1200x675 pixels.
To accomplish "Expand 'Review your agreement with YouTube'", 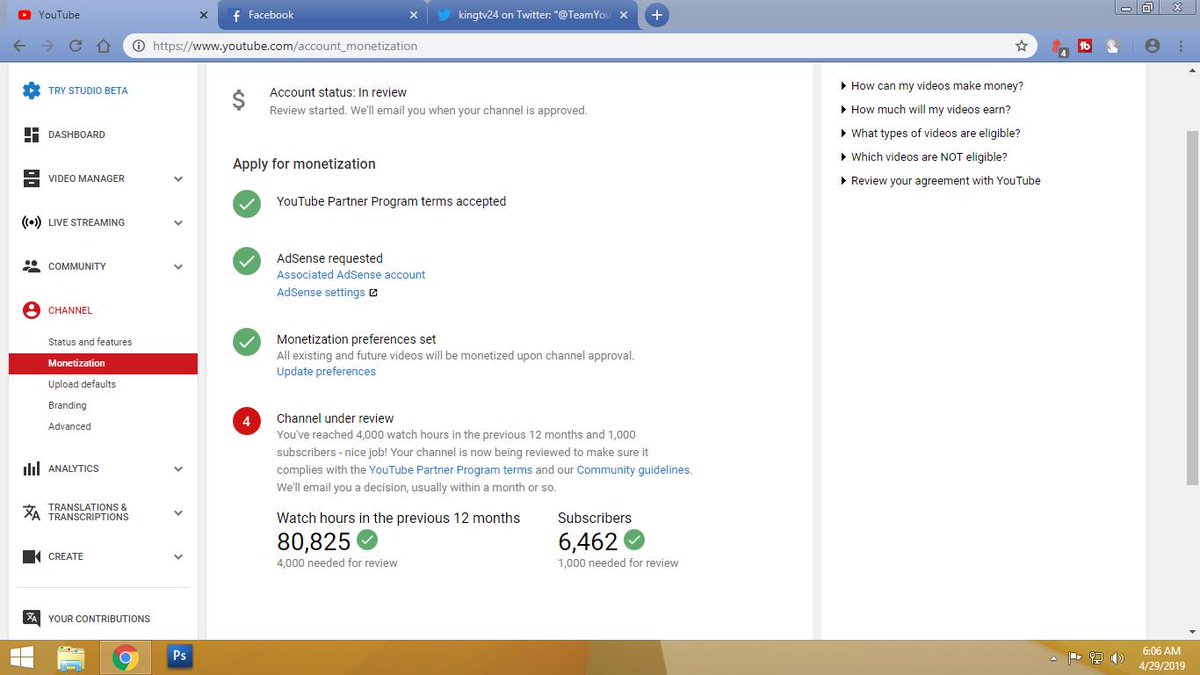I will [x=941, y=181].
